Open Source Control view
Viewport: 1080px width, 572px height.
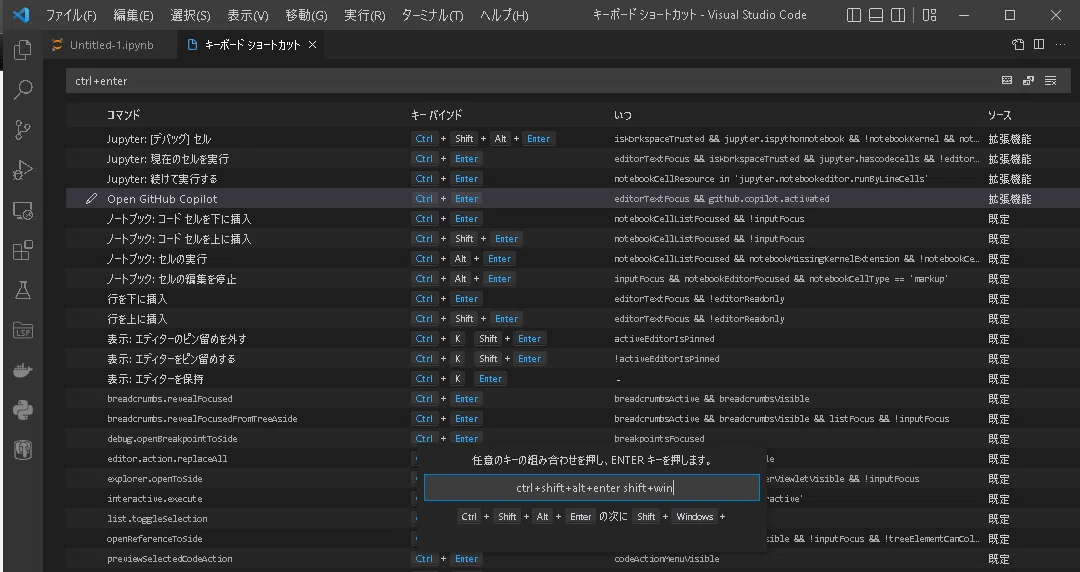(23, 130)
